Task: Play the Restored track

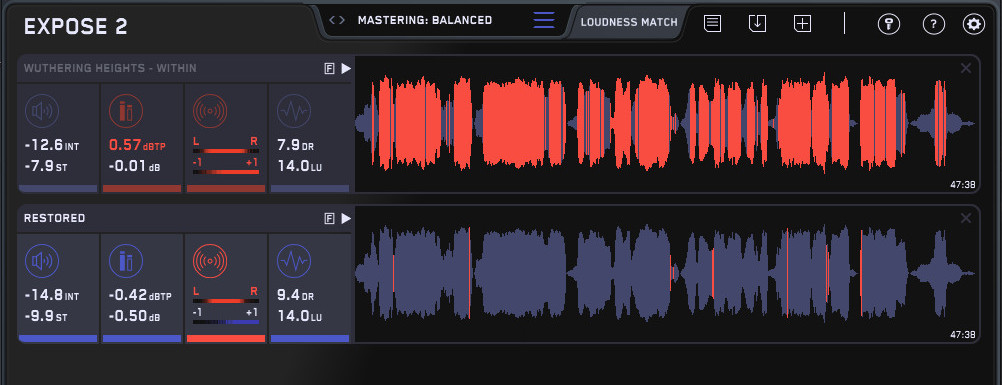Action: pos(346,219)
